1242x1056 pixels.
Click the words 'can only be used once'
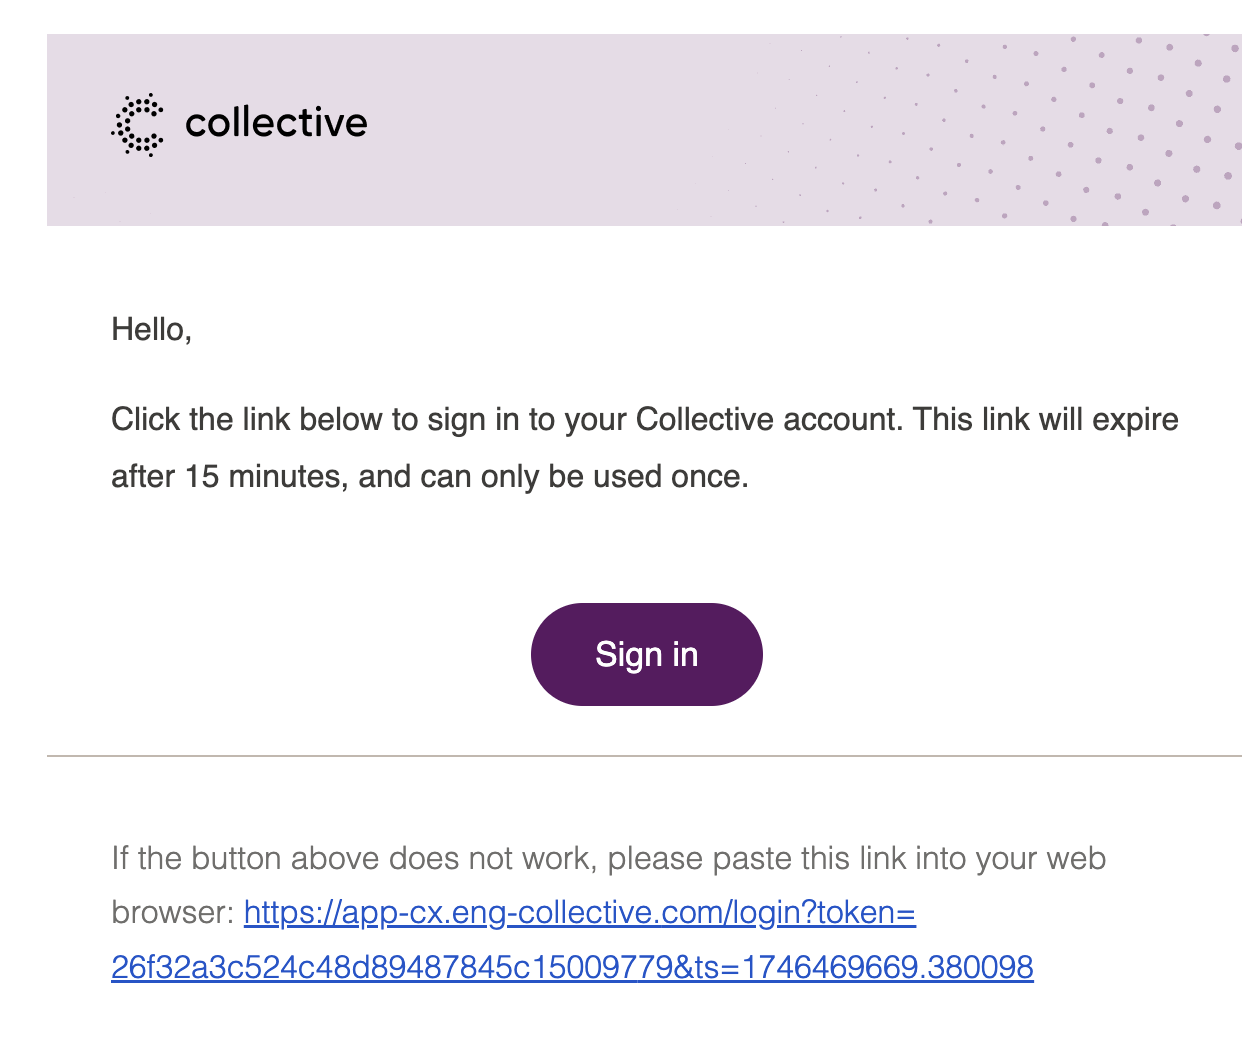pos(582,476)
